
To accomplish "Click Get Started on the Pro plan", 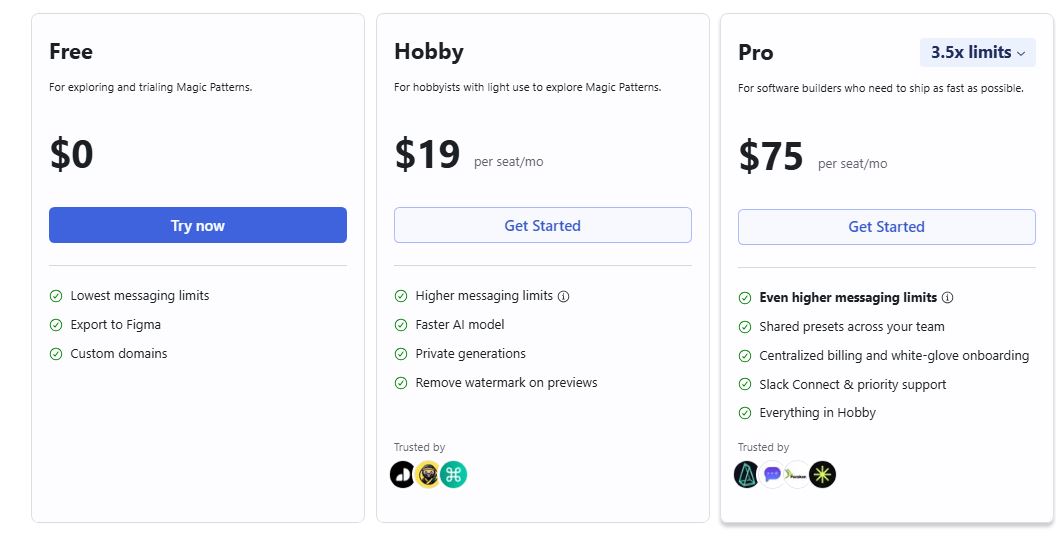I will click(886, 227).
